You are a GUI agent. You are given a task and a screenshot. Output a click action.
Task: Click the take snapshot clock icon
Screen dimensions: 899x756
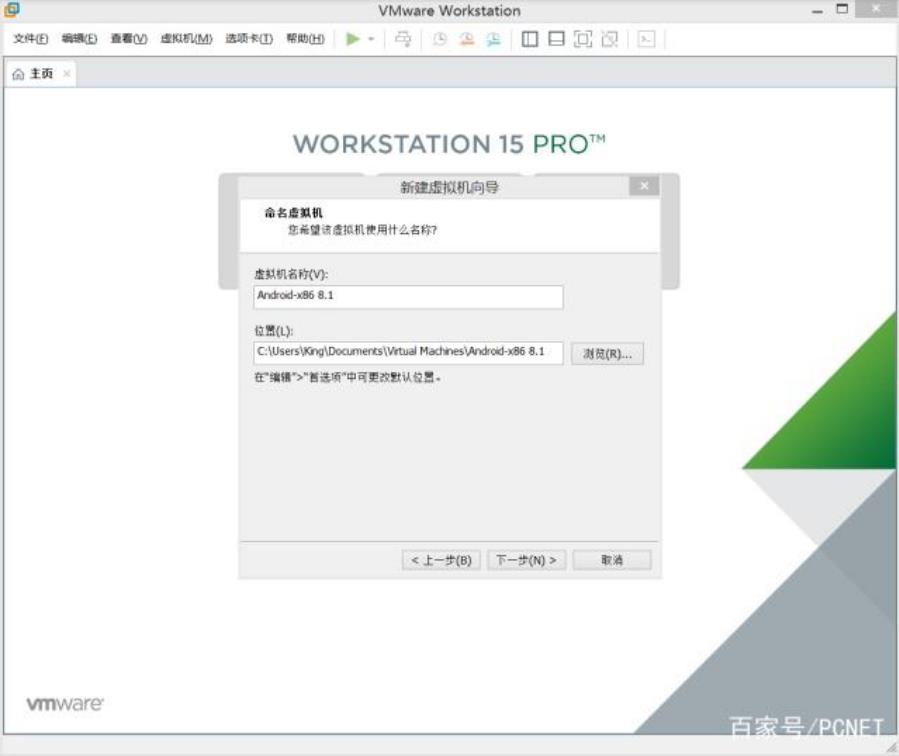click(440, 39)
